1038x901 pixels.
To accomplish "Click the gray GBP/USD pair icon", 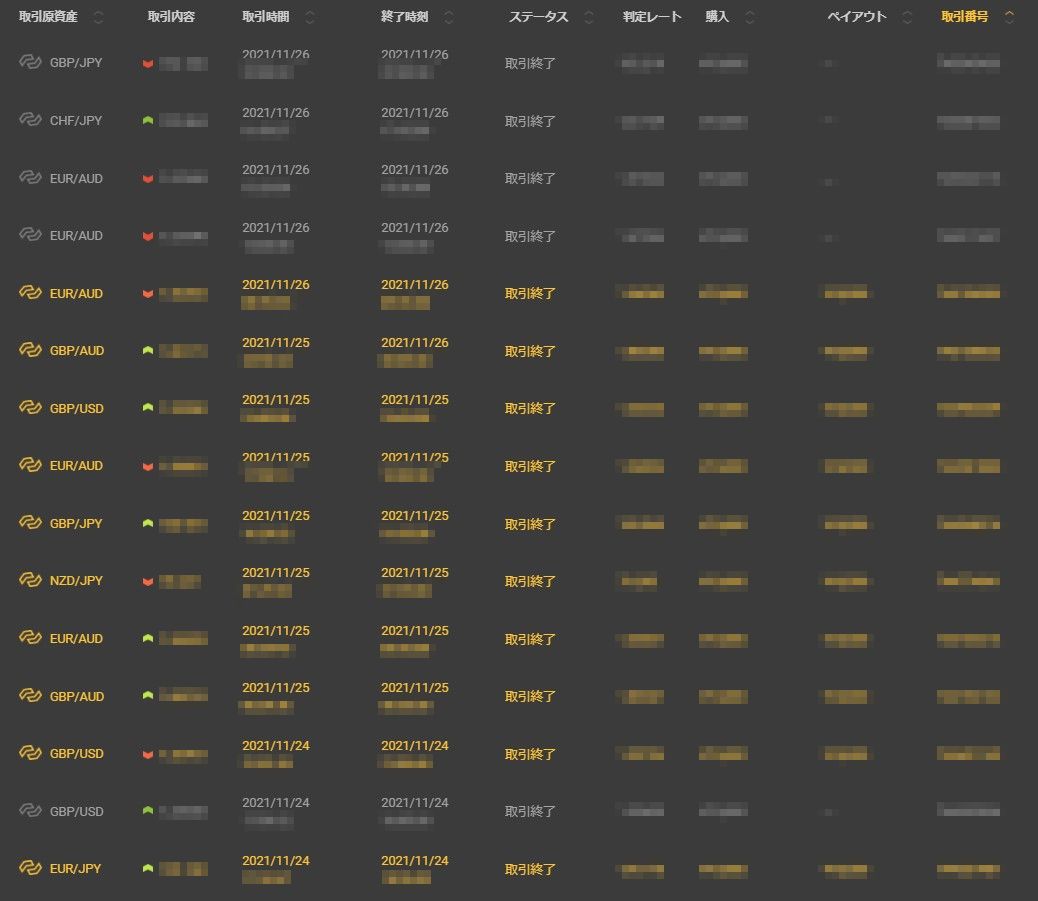I will (x=30, y=811).
